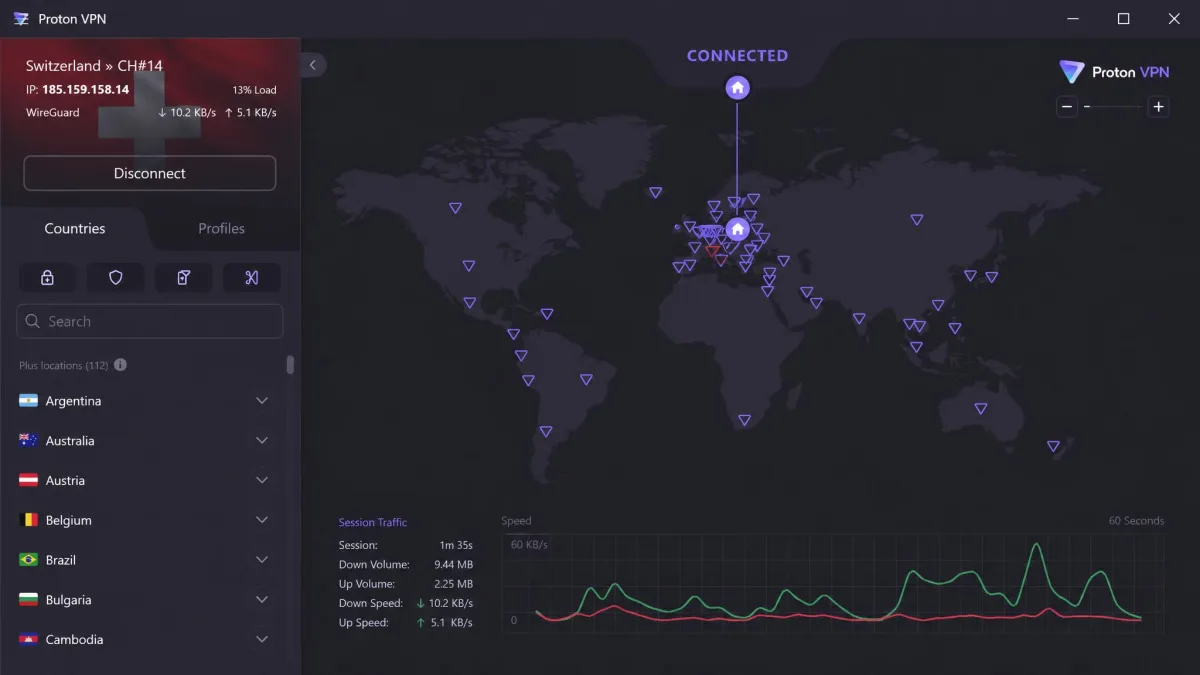Viewport: 1200px width, 675px height.
Task: Expand the Bulgaria server list
Action: (x=262, y=600)
